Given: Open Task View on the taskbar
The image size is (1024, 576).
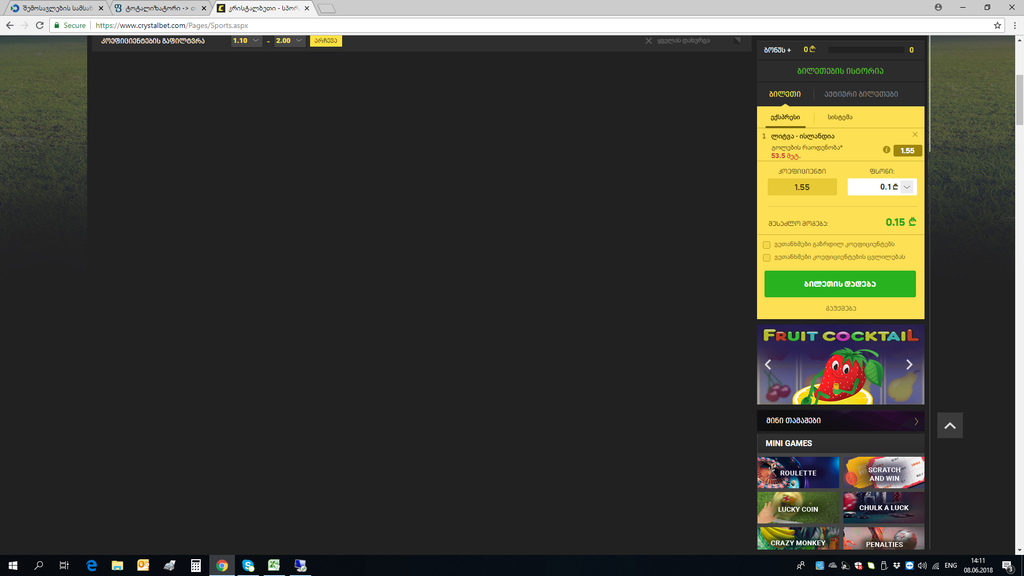Looking at the screenshot, I should pyautogui.click(x=64, y=566).
